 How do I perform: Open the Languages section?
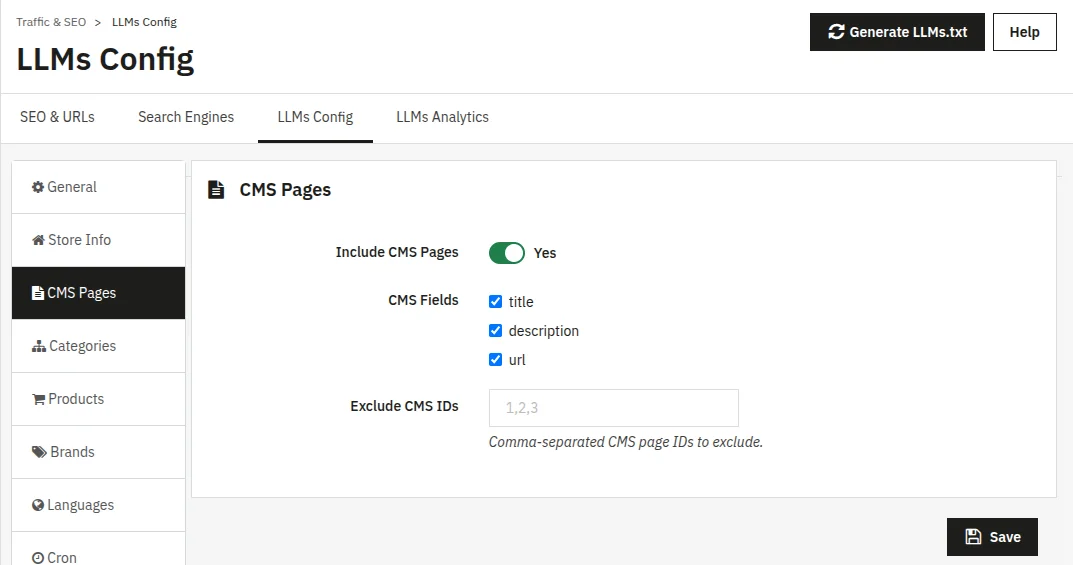click(x=99, y=505)
